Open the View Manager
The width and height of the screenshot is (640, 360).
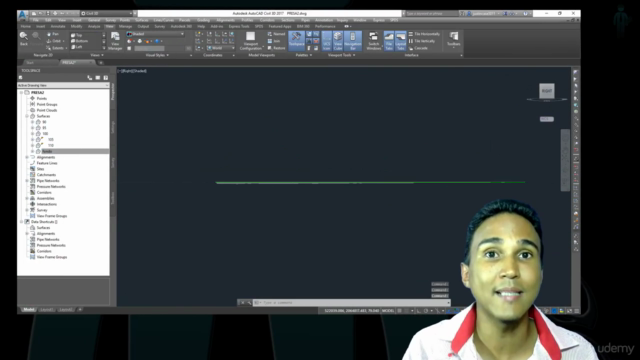pos(115,41)
